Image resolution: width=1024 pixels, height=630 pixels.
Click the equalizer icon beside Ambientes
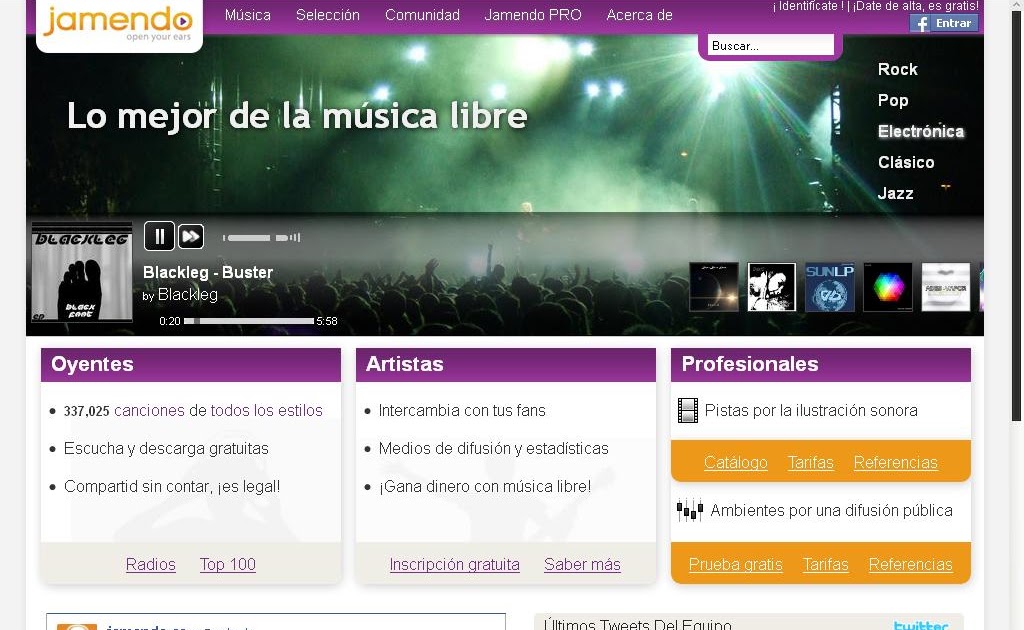[690, 510]
